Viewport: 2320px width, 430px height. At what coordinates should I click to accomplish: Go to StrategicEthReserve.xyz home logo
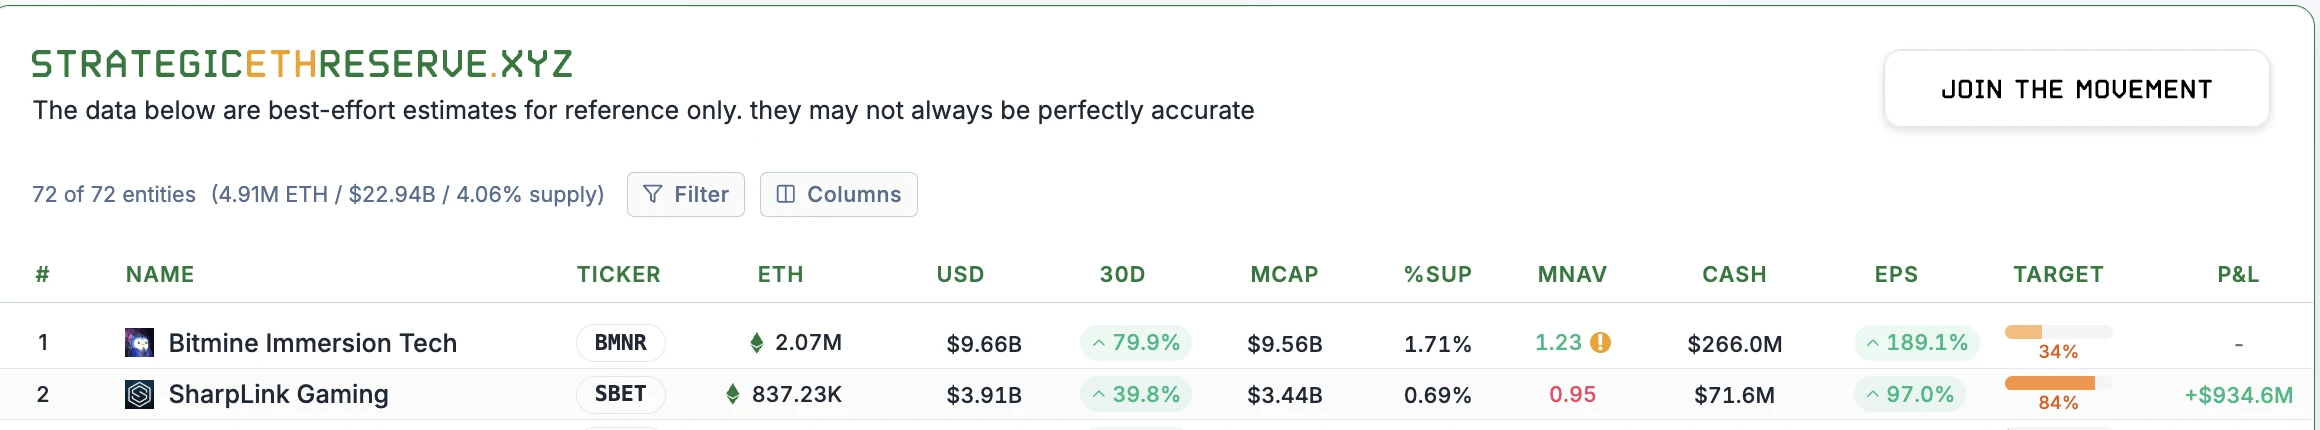coord(302,64)
